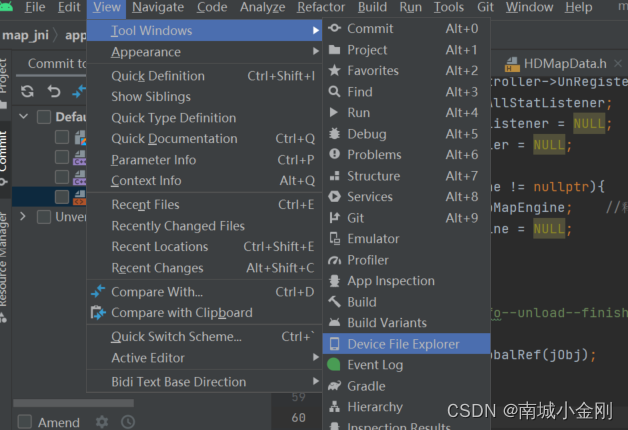Open the Tools menu
Image resolution: width=628 pixels, height=430 pixels.
tap(449, 7)
